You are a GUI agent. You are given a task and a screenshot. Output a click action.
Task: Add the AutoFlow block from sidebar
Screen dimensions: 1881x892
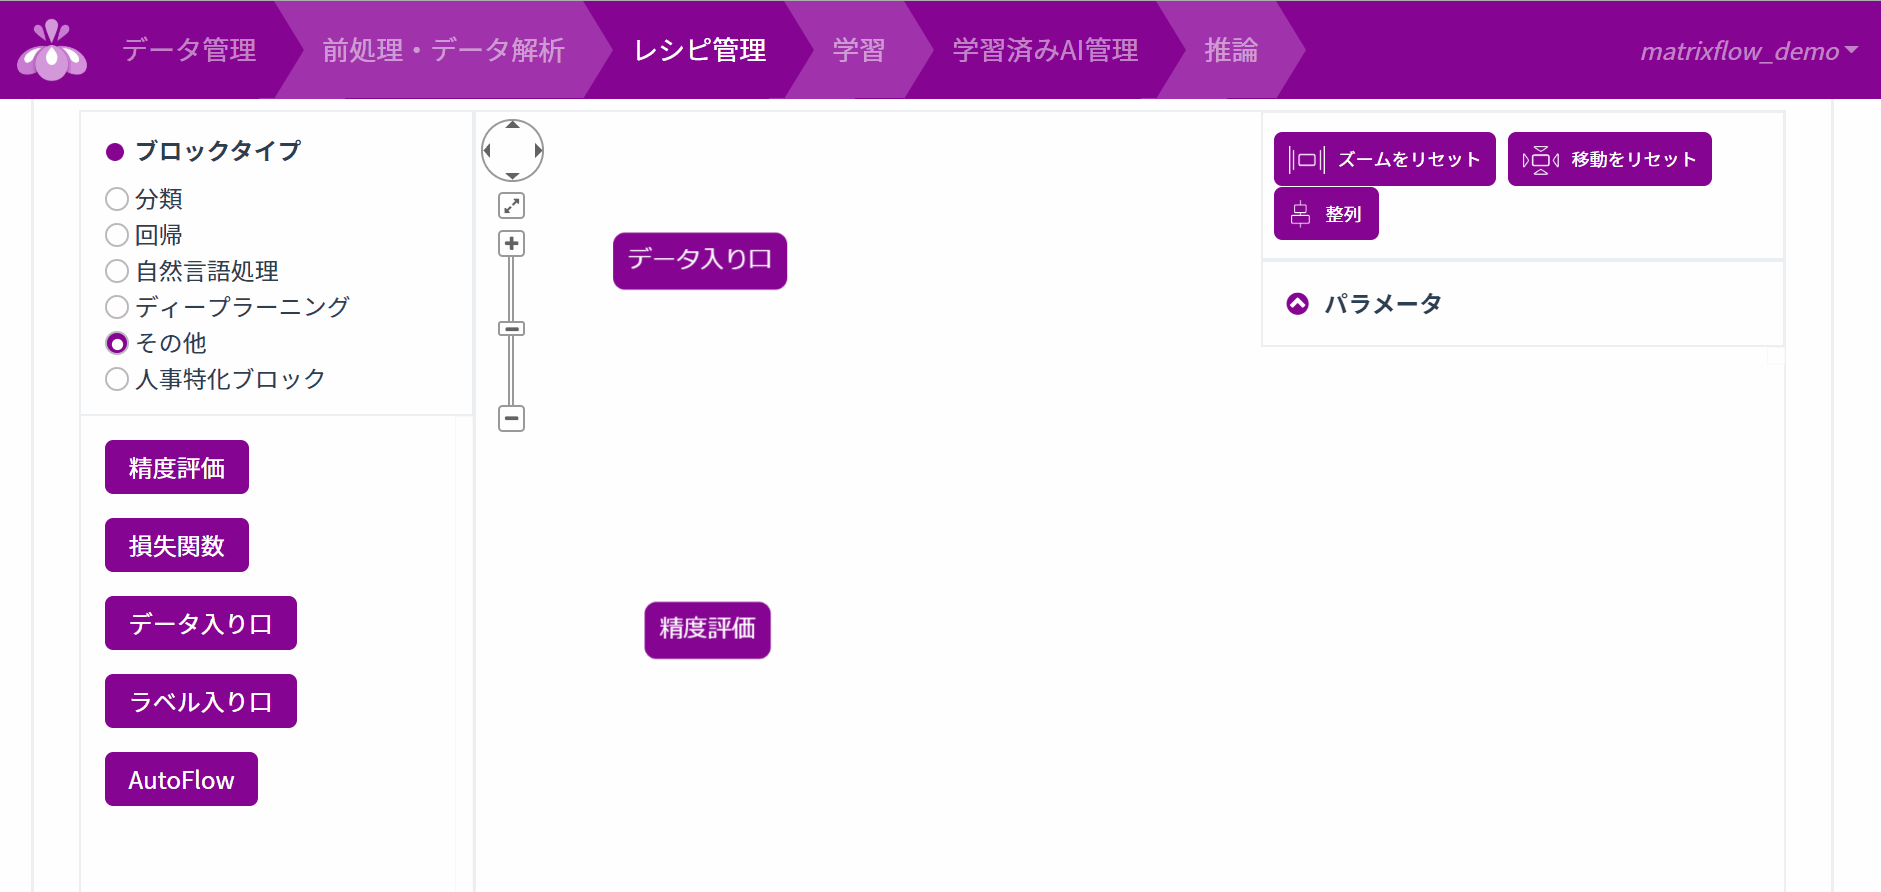(x=181, y=779)
